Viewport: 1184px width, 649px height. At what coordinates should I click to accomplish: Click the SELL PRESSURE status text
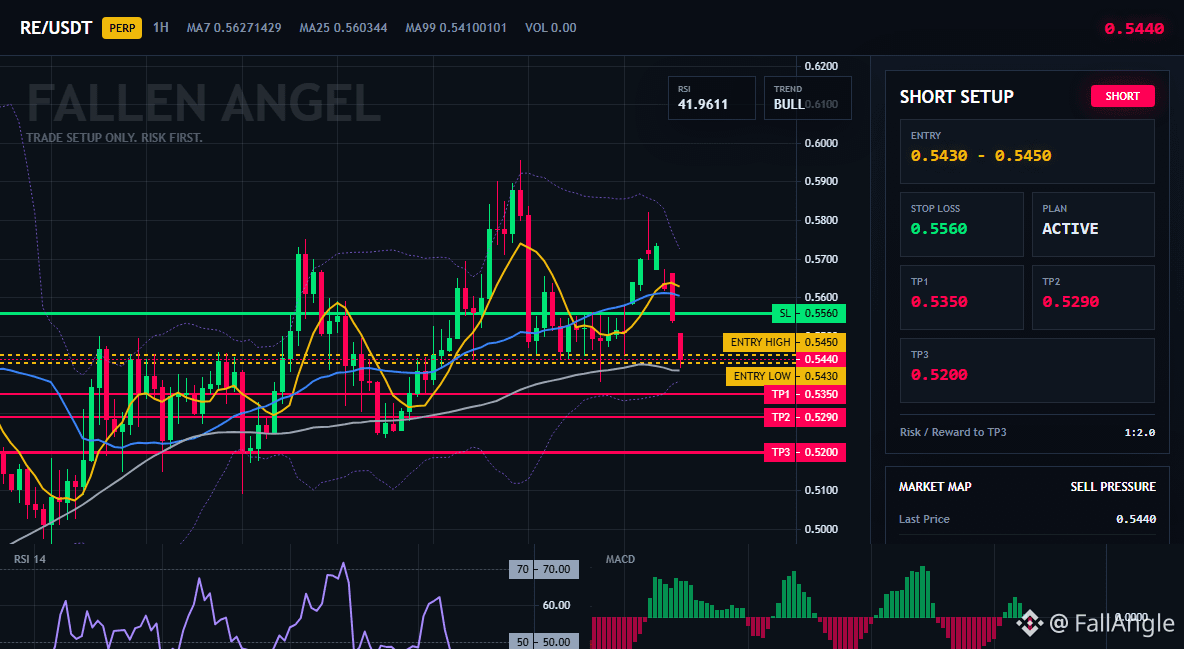[1113, 487]
